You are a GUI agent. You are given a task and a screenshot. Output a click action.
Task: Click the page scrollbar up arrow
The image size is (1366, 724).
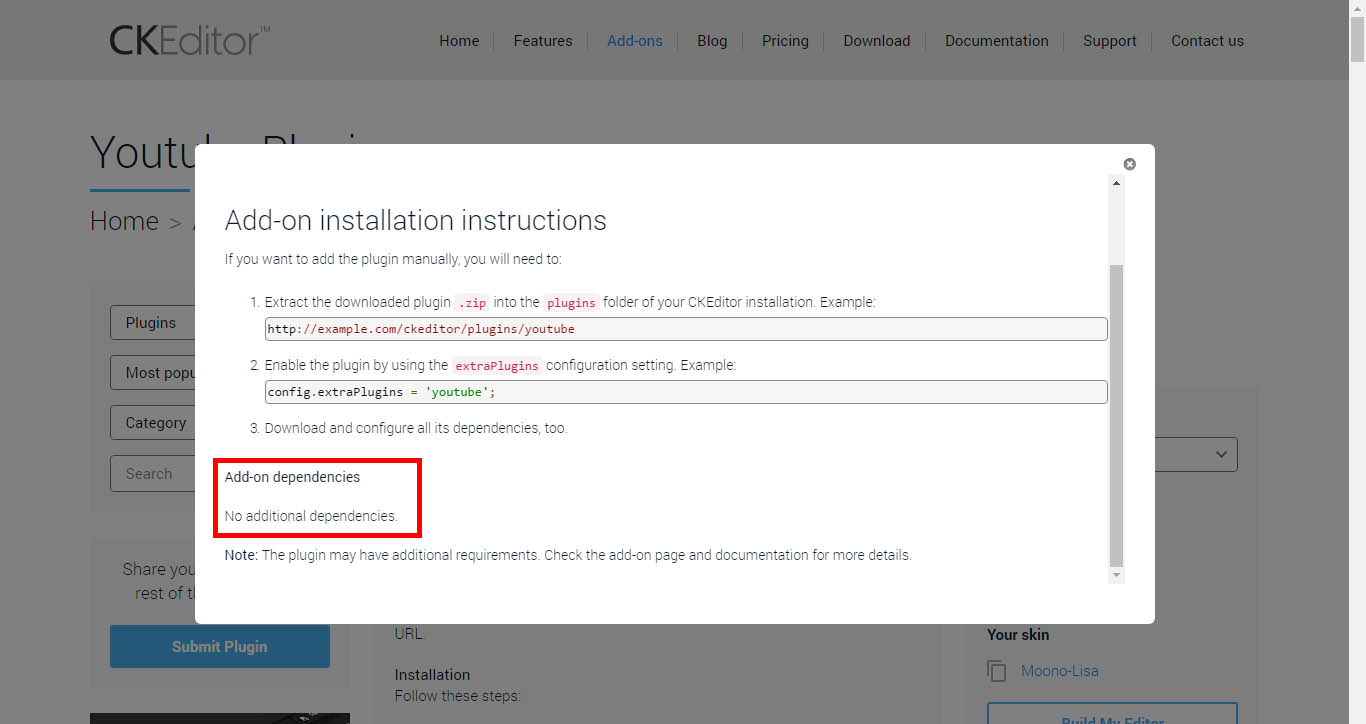(1357, 8)
